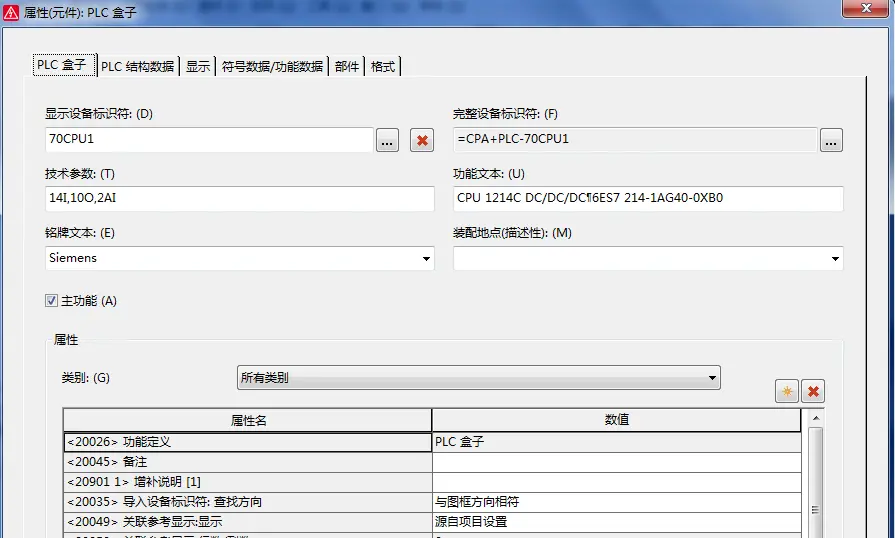Screen dimensions: 895x538
Task: Select the <20045> 备注 row
Action: pos(248,462)
